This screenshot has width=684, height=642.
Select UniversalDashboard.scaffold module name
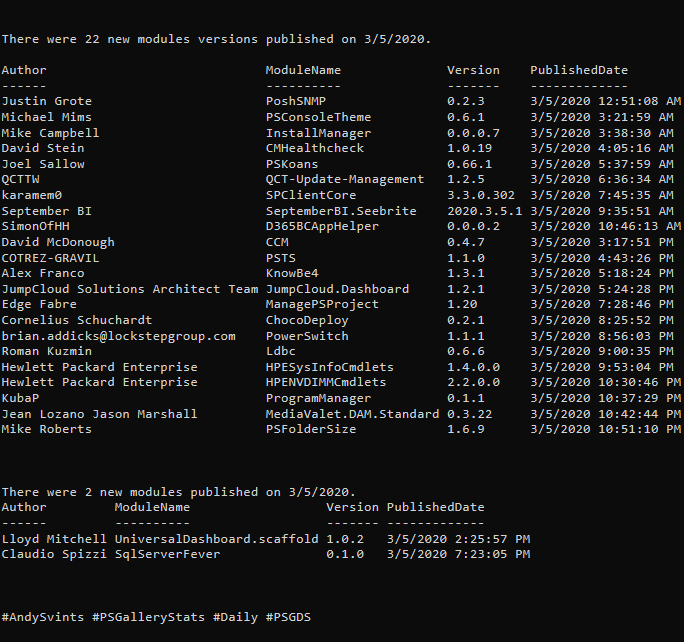pos(216,539)
